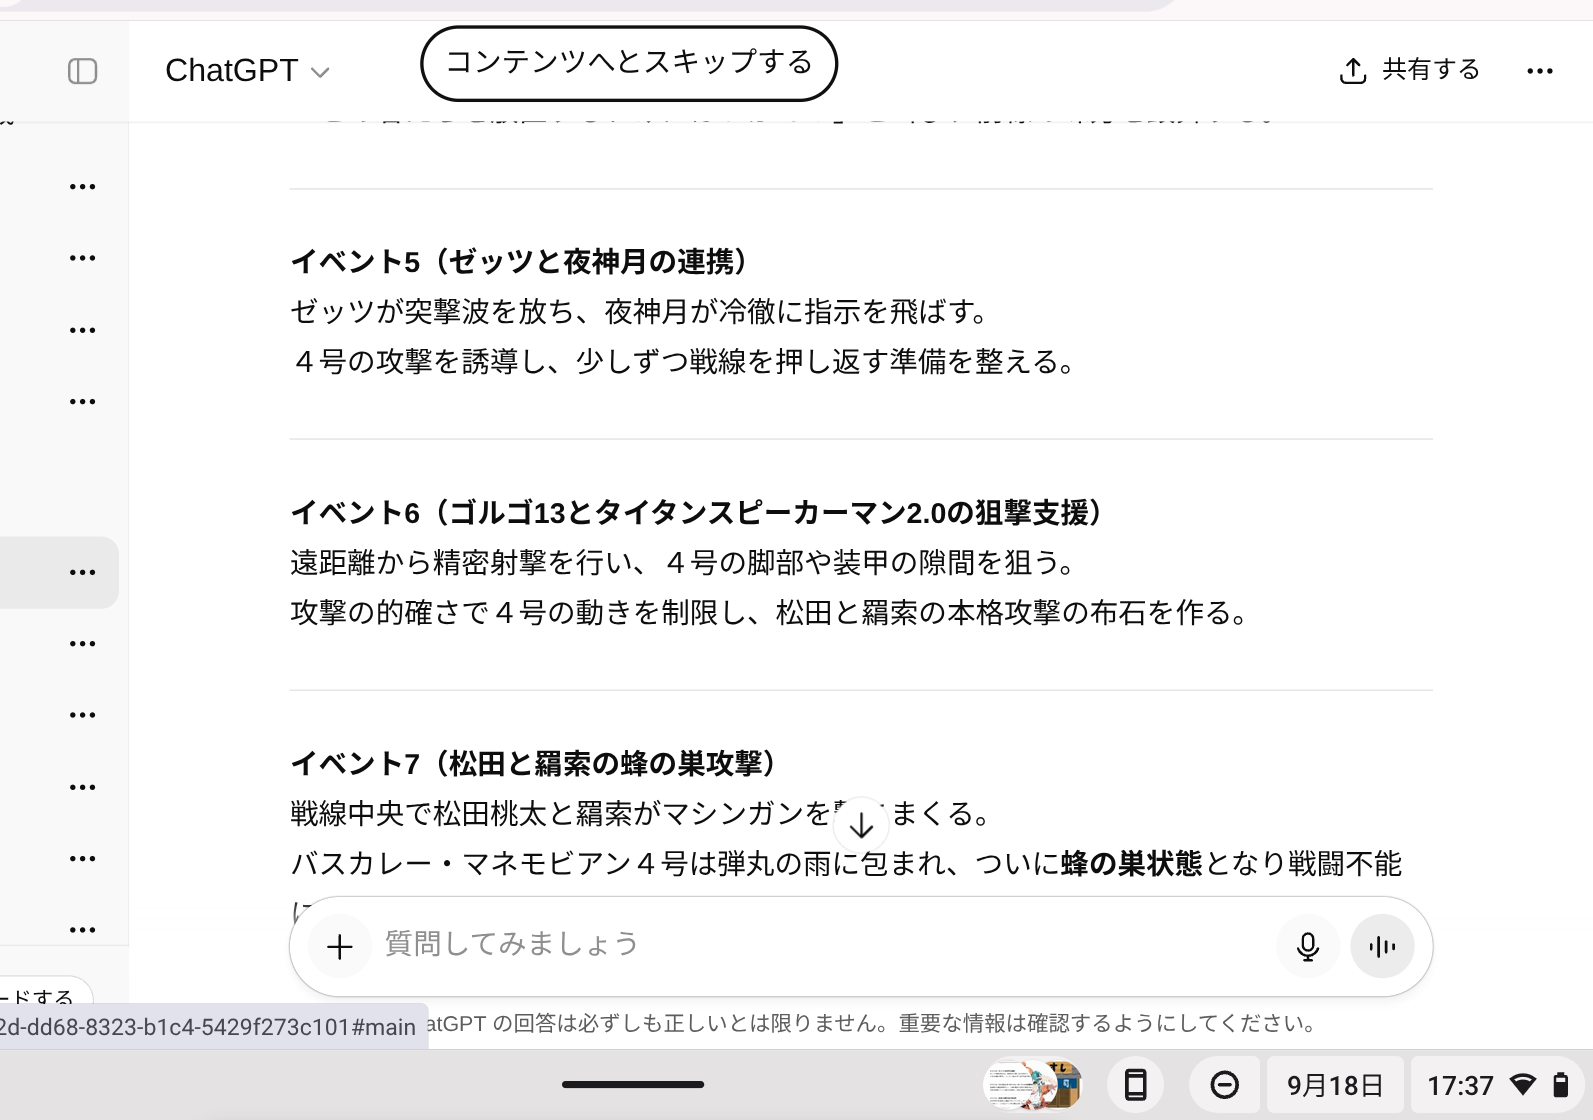Open options for the highlighted sidebar chat

coord(82,573)
